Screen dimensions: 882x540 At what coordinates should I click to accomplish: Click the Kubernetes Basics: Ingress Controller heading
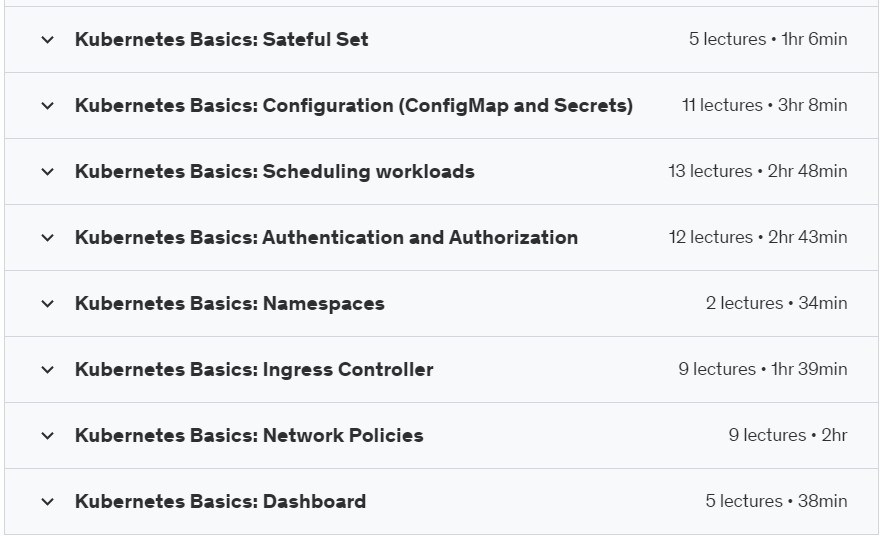click(254, 370)
